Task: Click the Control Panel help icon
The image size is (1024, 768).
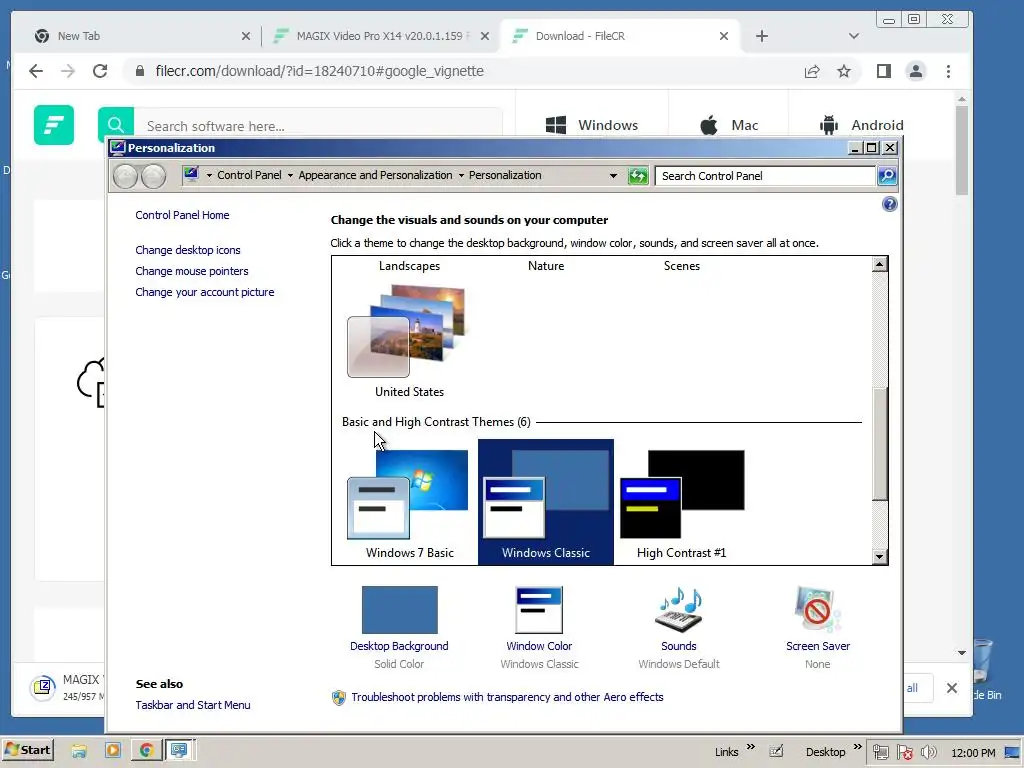Action: (889, 204)
